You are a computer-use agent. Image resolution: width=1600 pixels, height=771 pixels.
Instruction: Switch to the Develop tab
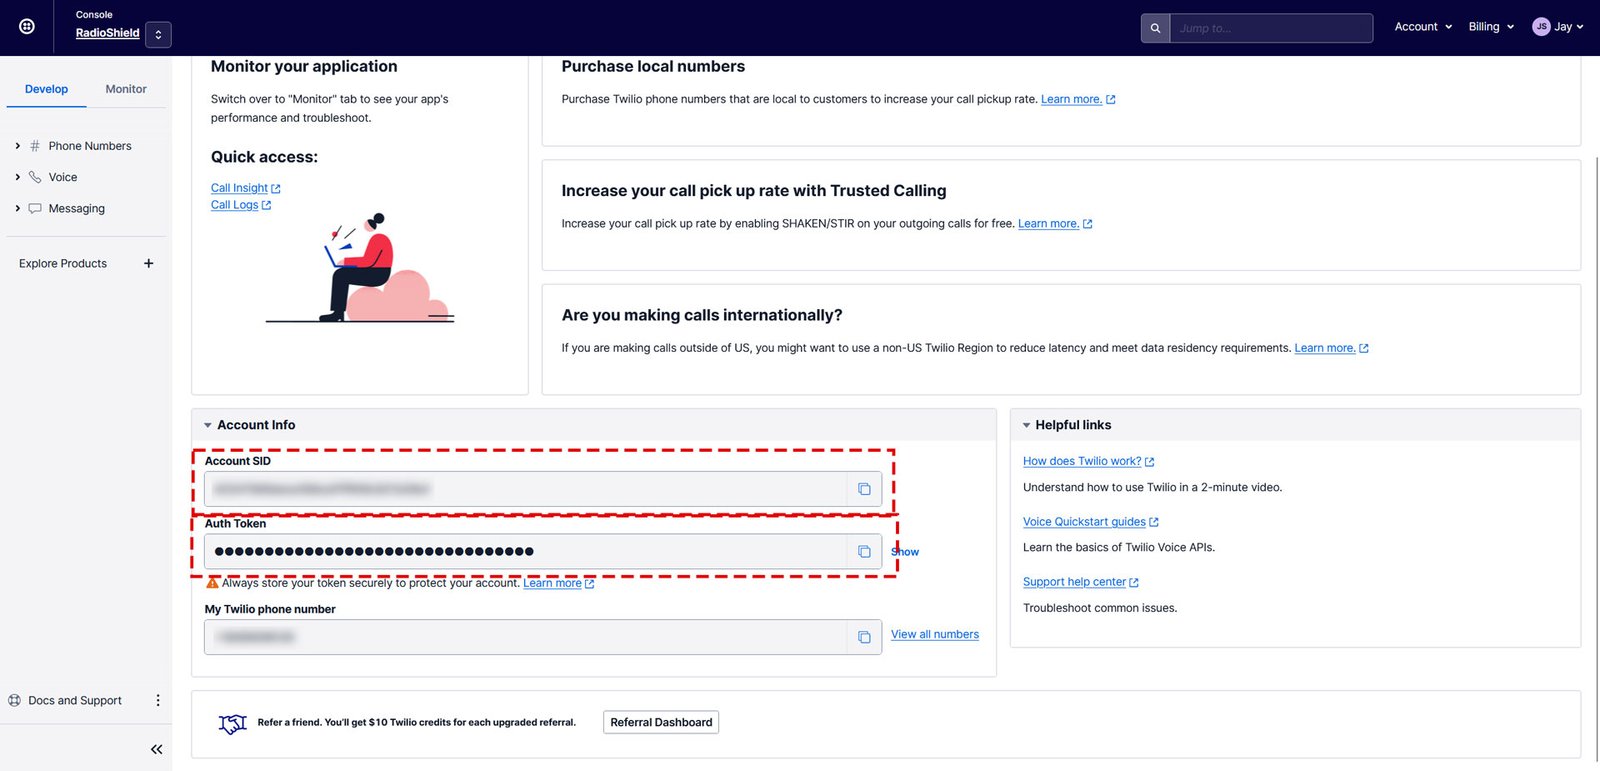[x=46, y=89]
